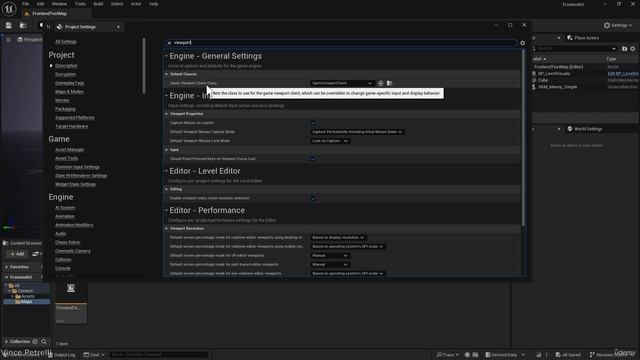Open the Help menu
The height and width of the screenshot is (360, 640).
point(153,4)
